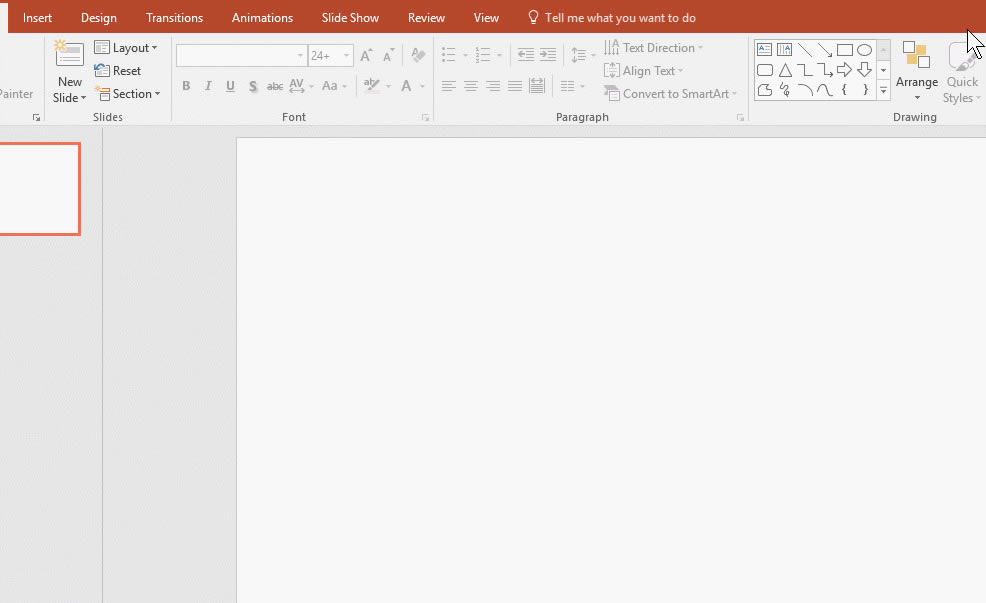986x603 pixels.
Task: Go to the Review tab
Action: tap(426, 18)
